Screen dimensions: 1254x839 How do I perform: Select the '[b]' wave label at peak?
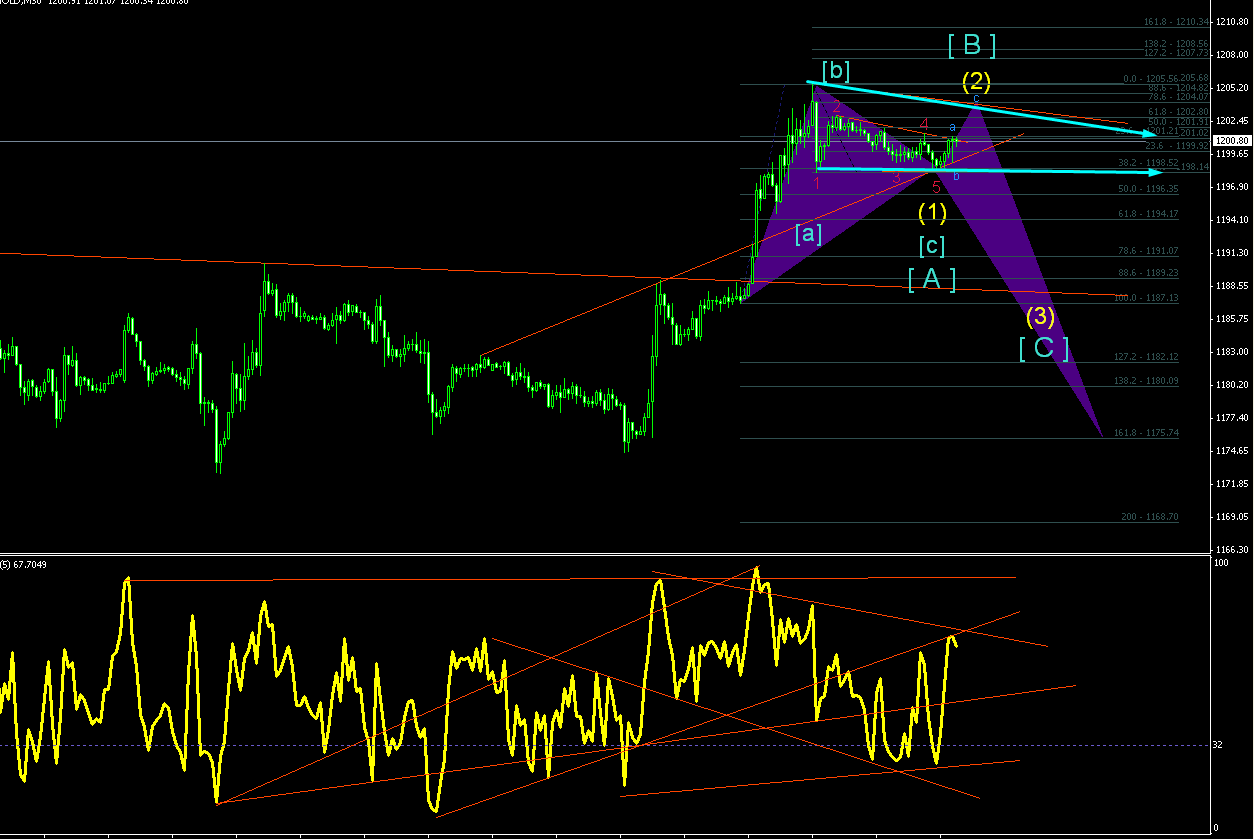[836, 70]
